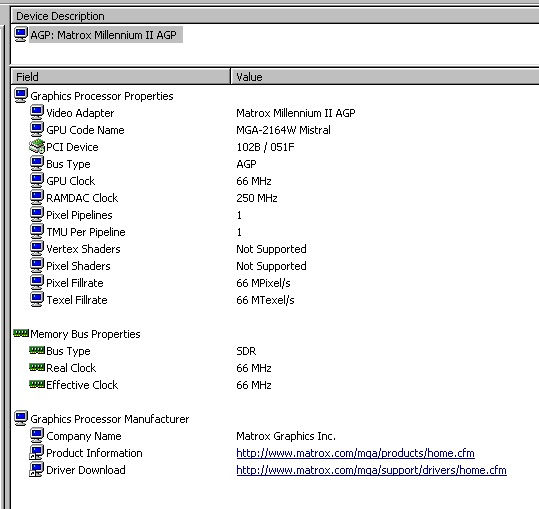Select the Company Name field label
The width and height of the screenshot is (539, 509).
coord(84,436)
